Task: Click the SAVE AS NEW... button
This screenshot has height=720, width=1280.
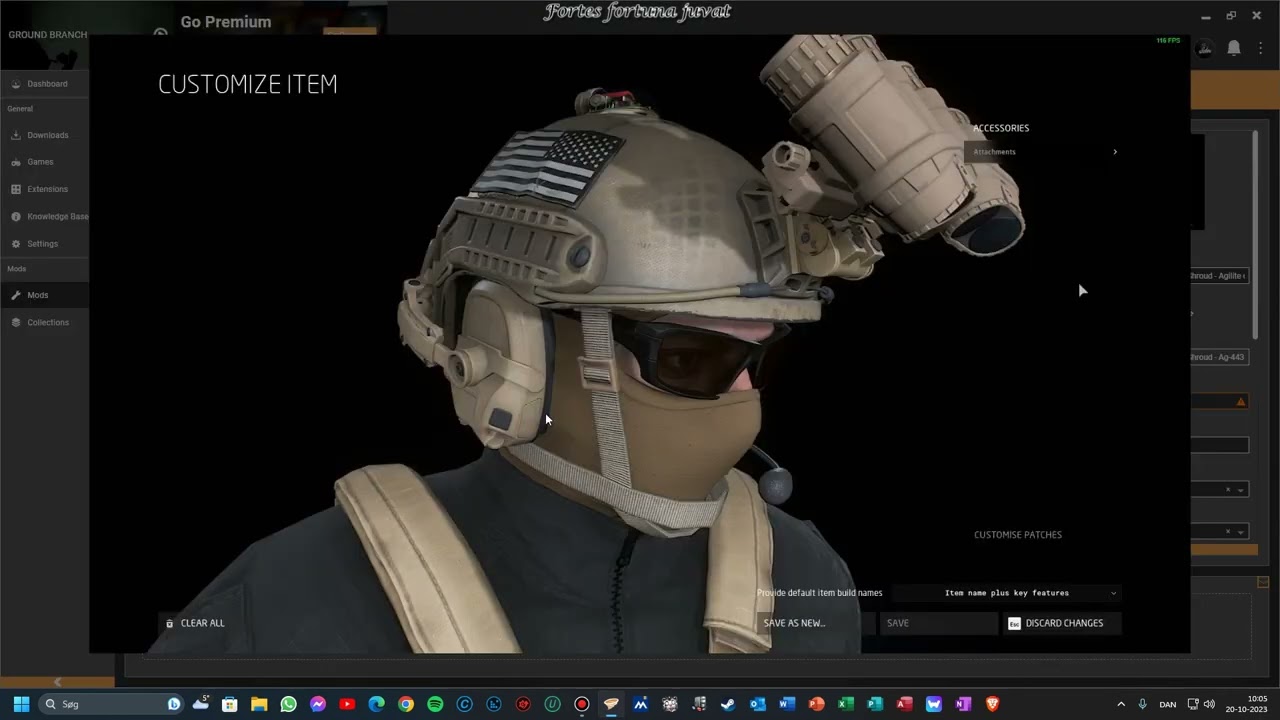Action: tap(815, 623)
